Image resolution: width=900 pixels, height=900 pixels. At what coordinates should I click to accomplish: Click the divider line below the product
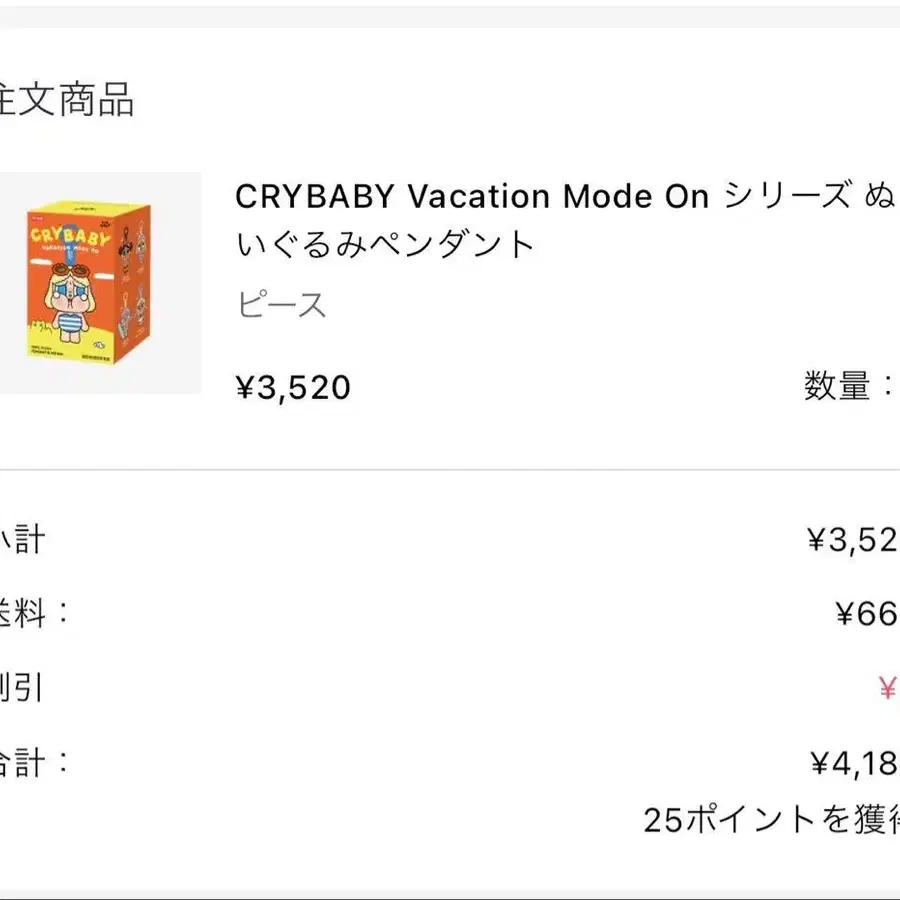pos(450,469)
